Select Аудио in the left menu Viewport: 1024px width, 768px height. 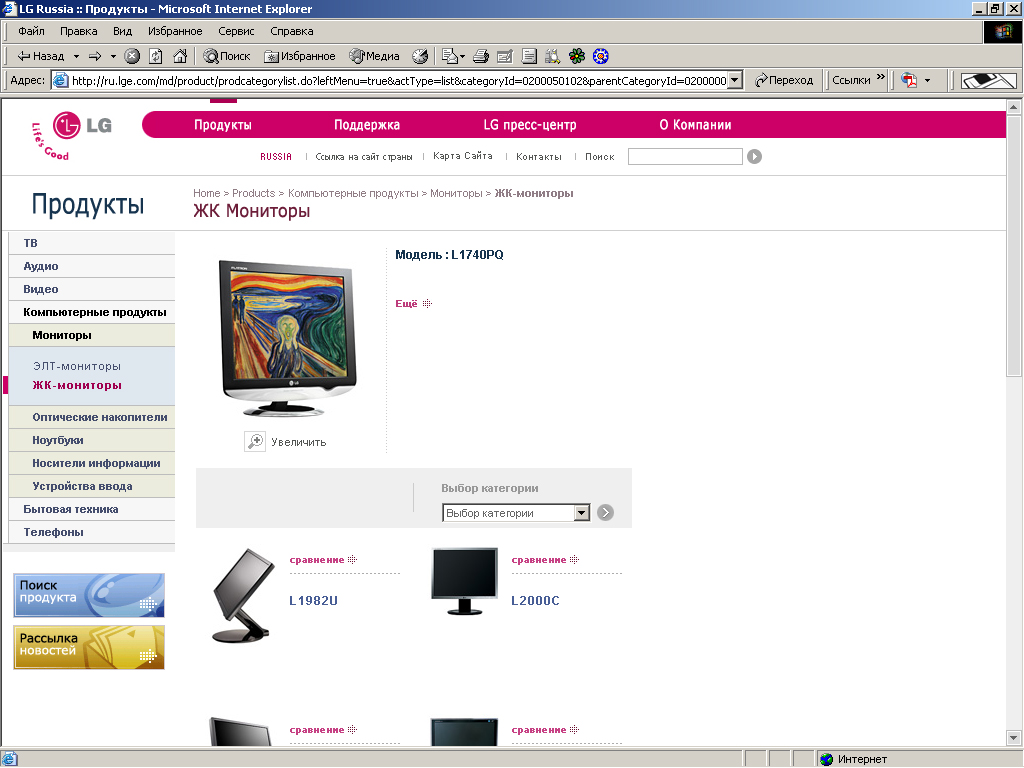click(92, 266)
